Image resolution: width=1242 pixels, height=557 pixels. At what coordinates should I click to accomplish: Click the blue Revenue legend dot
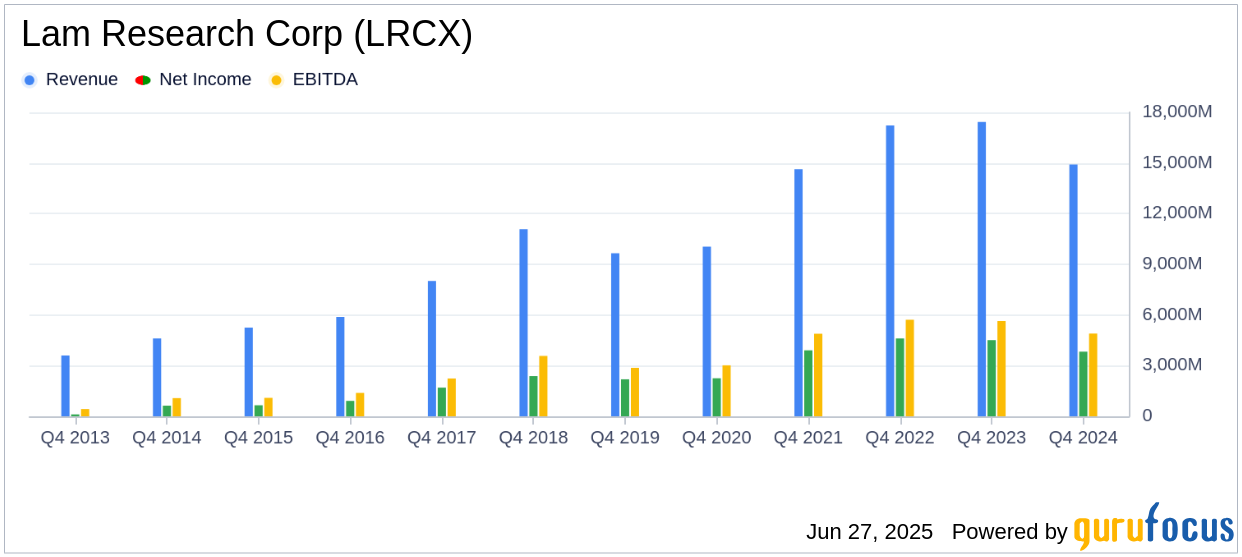coord(29,80)
